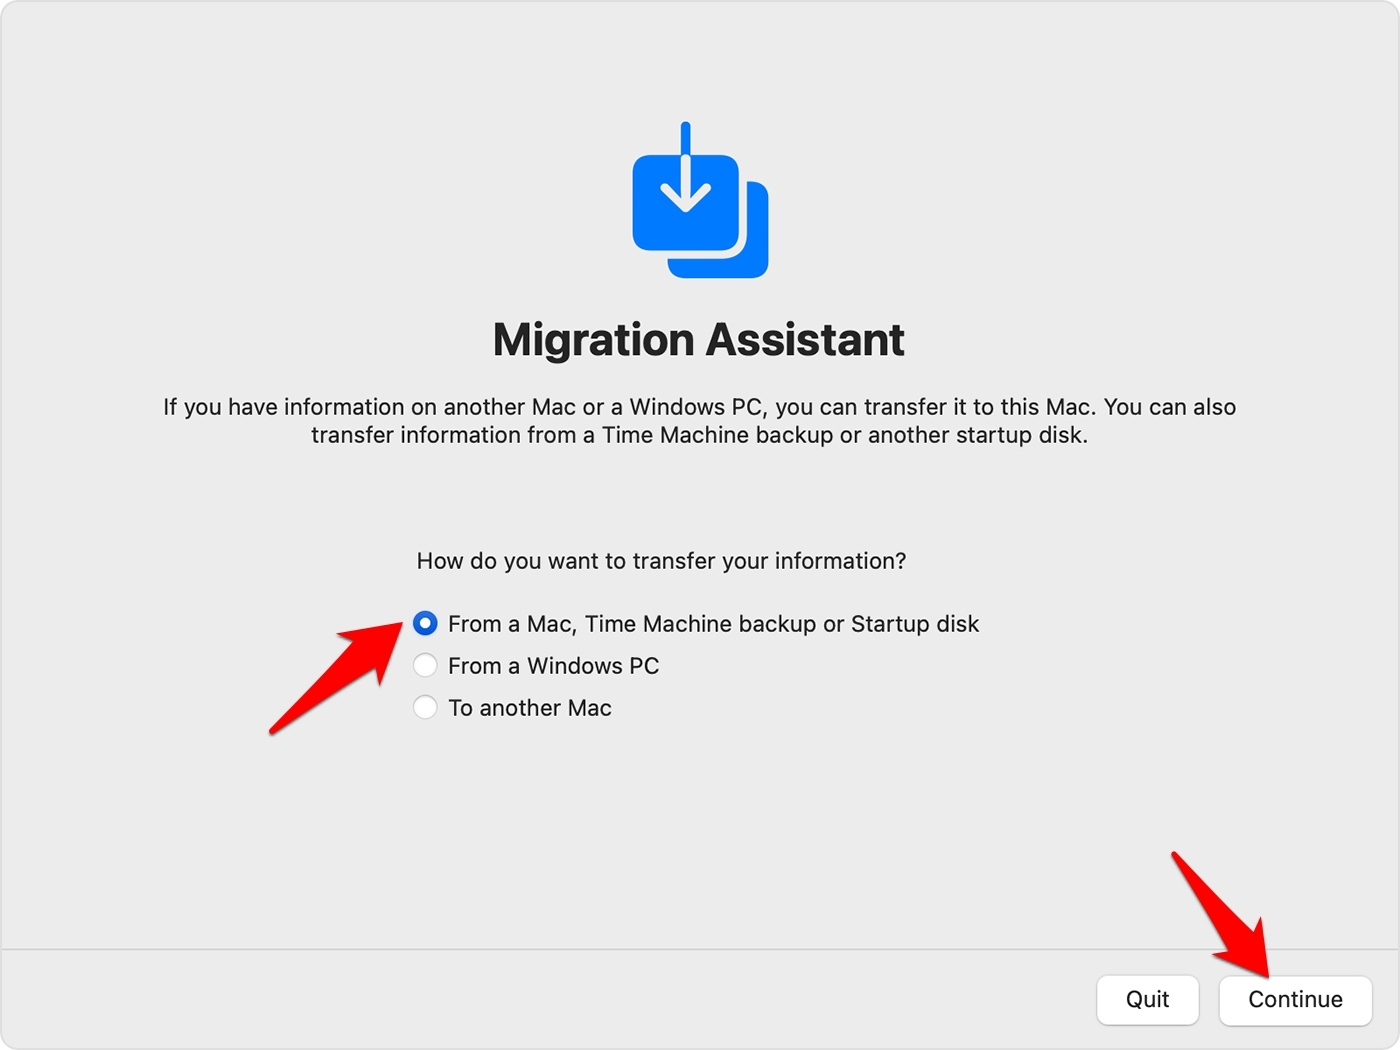Screen dimensions: 1400x1050
Task: Click the 'To another Mac' label text
Action: (529, 708)
